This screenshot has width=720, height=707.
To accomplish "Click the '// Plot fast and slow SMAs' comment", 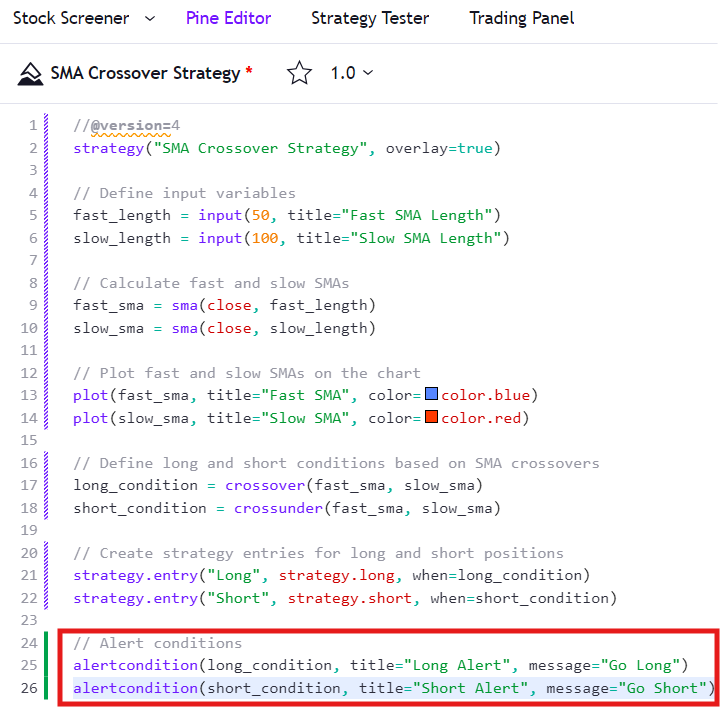I will (x=247, y=373).
